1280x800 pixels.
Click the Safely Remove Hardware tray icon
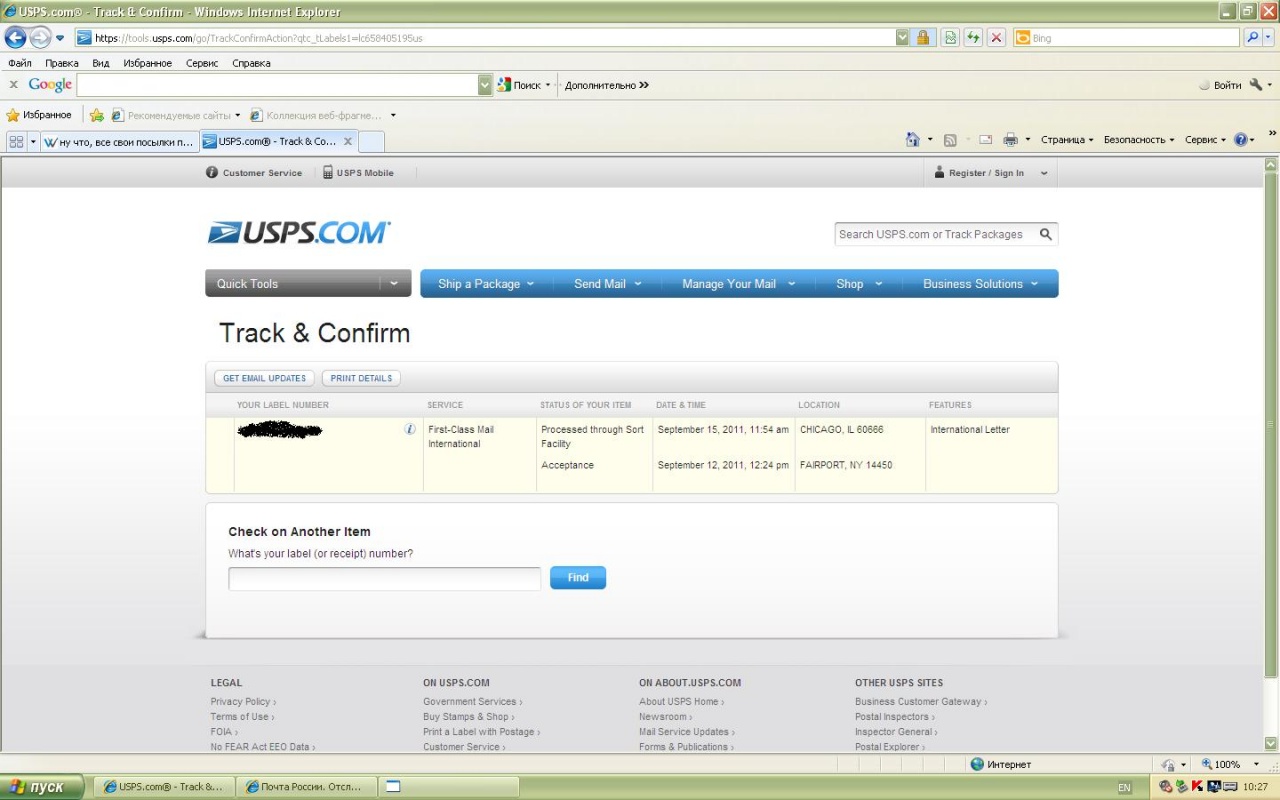point(1181,787)
